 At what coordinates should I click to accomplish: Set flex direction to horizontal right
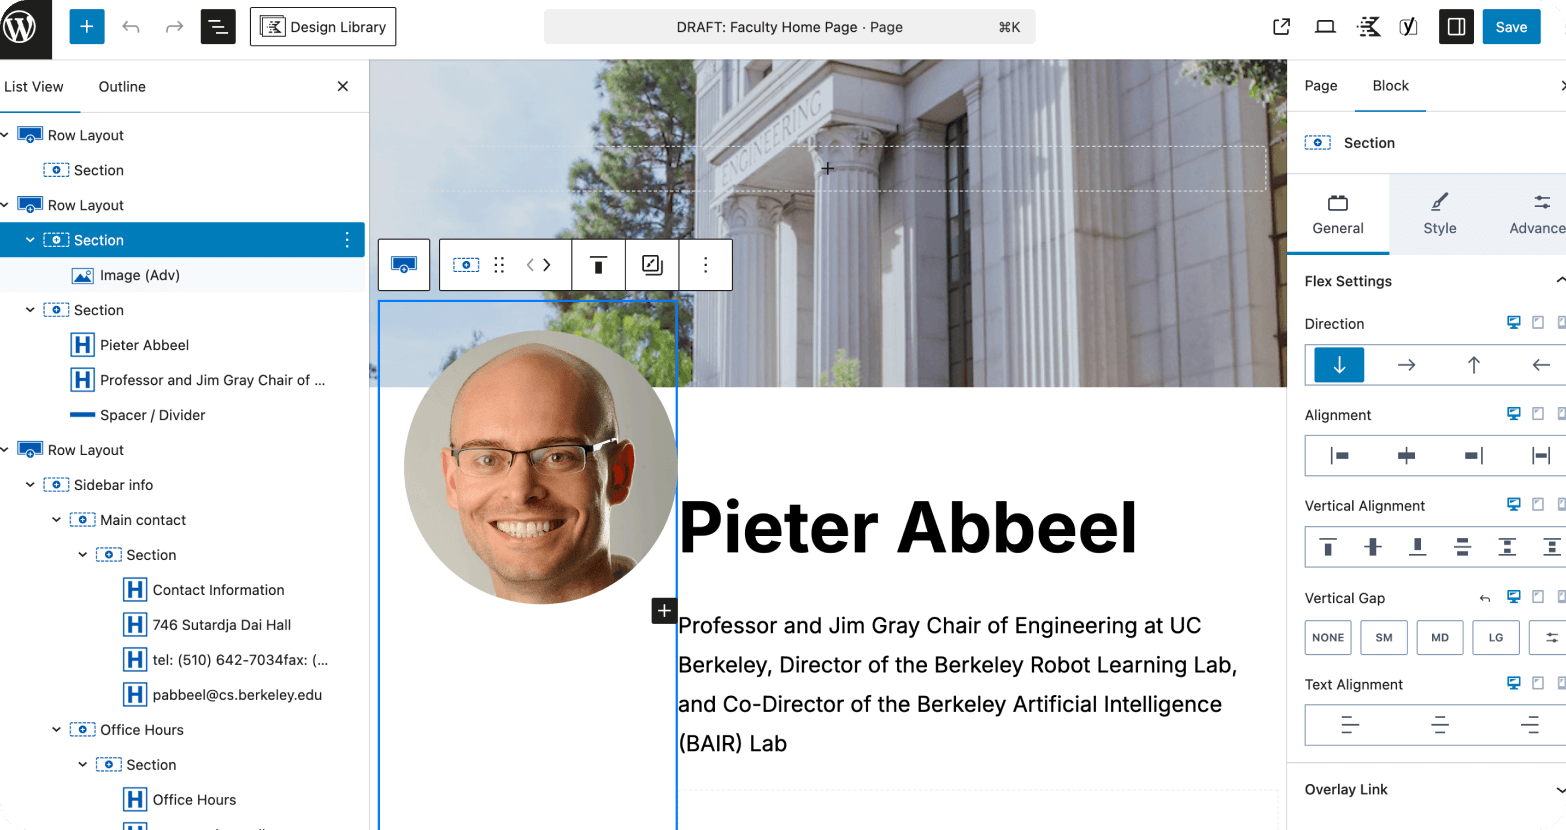pos(1406,365)
